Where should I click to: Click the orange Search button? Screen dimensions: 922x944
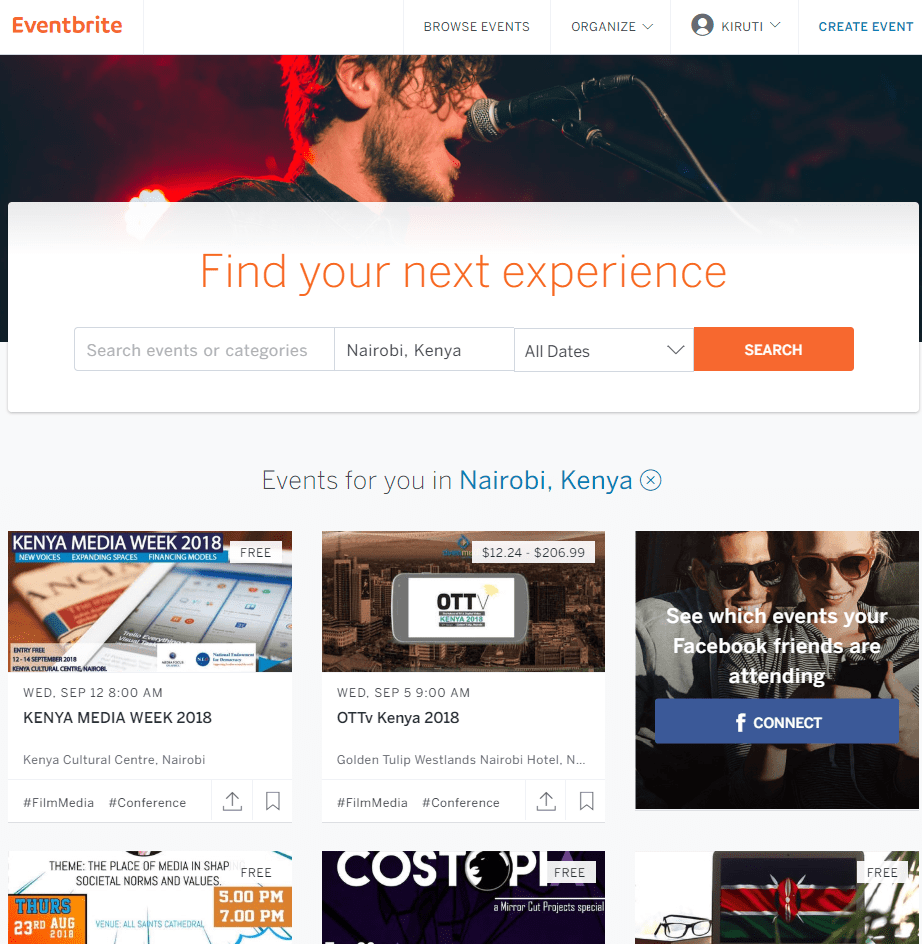click(x=773, y=349)
